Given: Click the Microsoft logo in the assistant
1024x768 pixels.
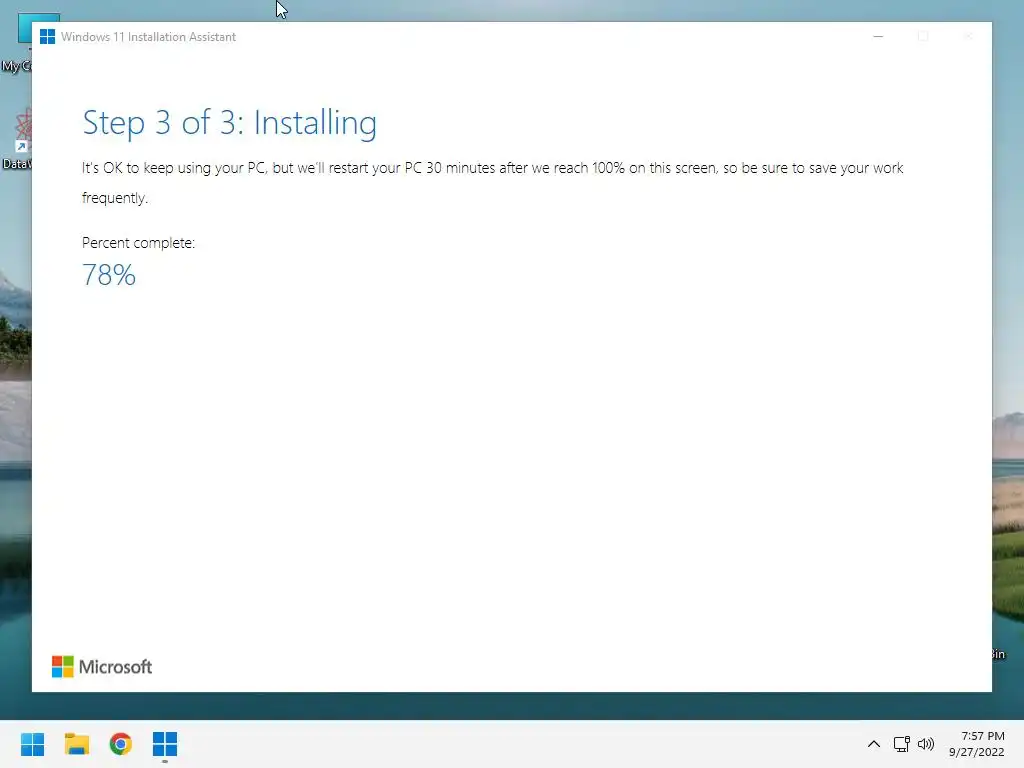Looking at the screenshot, I should point(102,667).
